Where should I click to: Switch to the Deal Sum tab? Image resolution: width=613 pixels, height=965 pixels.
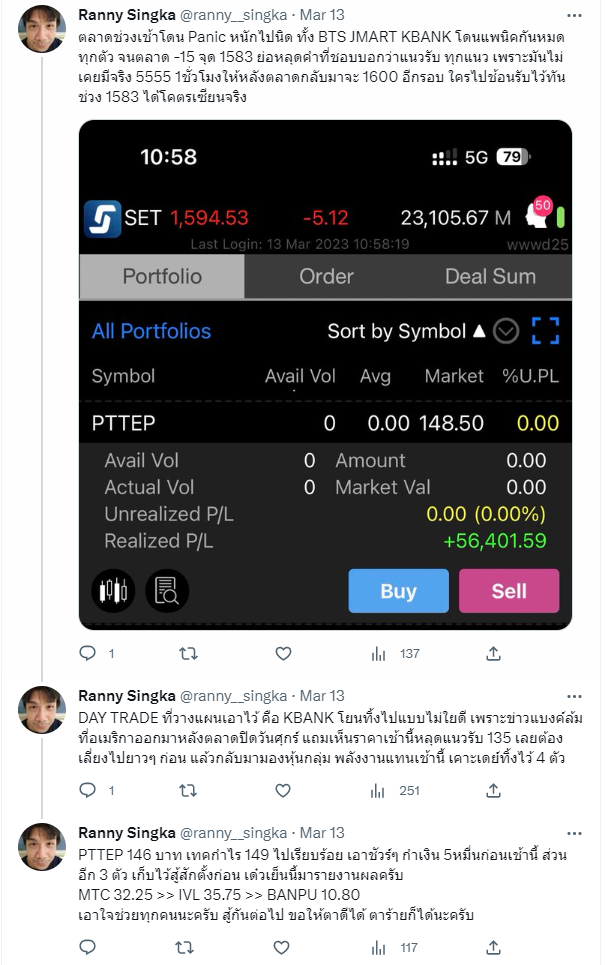coord(490,276)
